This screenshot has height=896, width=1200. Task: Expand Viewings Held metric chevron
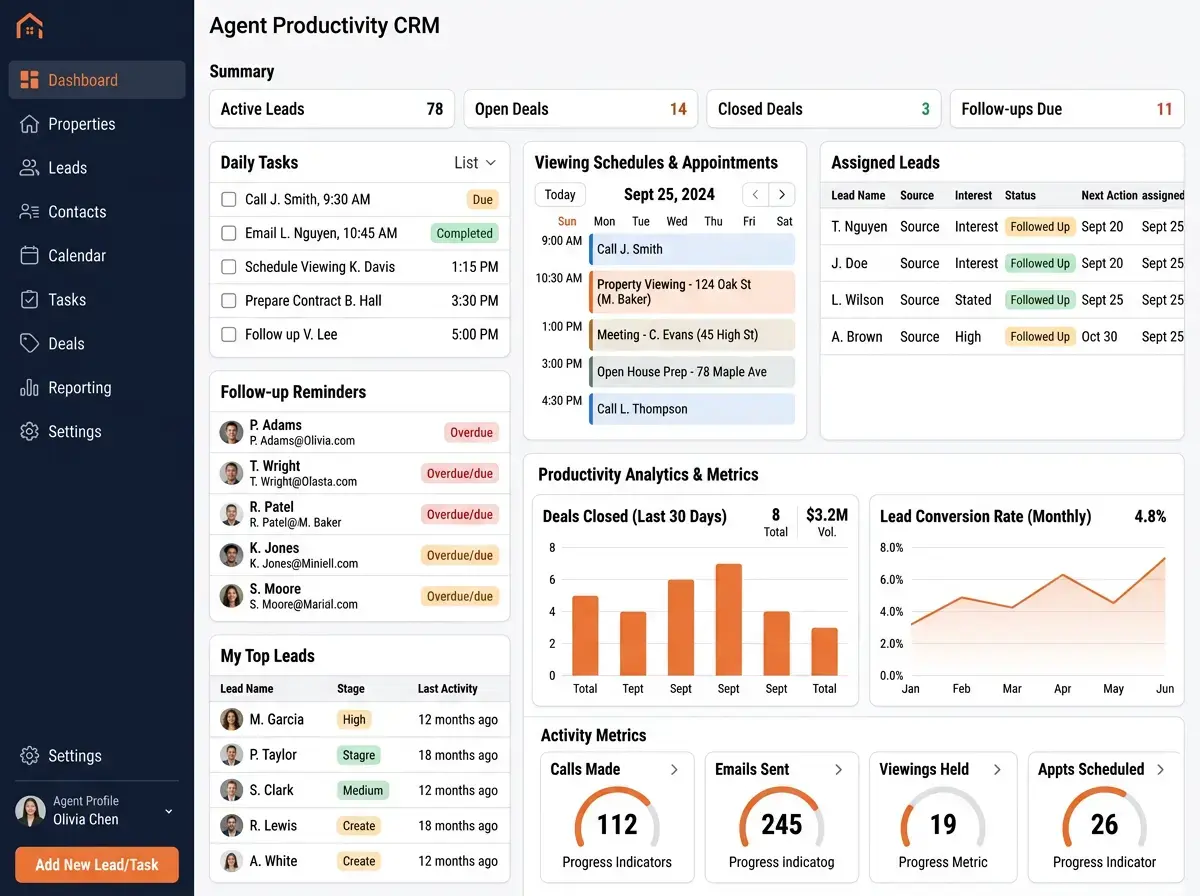[x=997, y=769]
